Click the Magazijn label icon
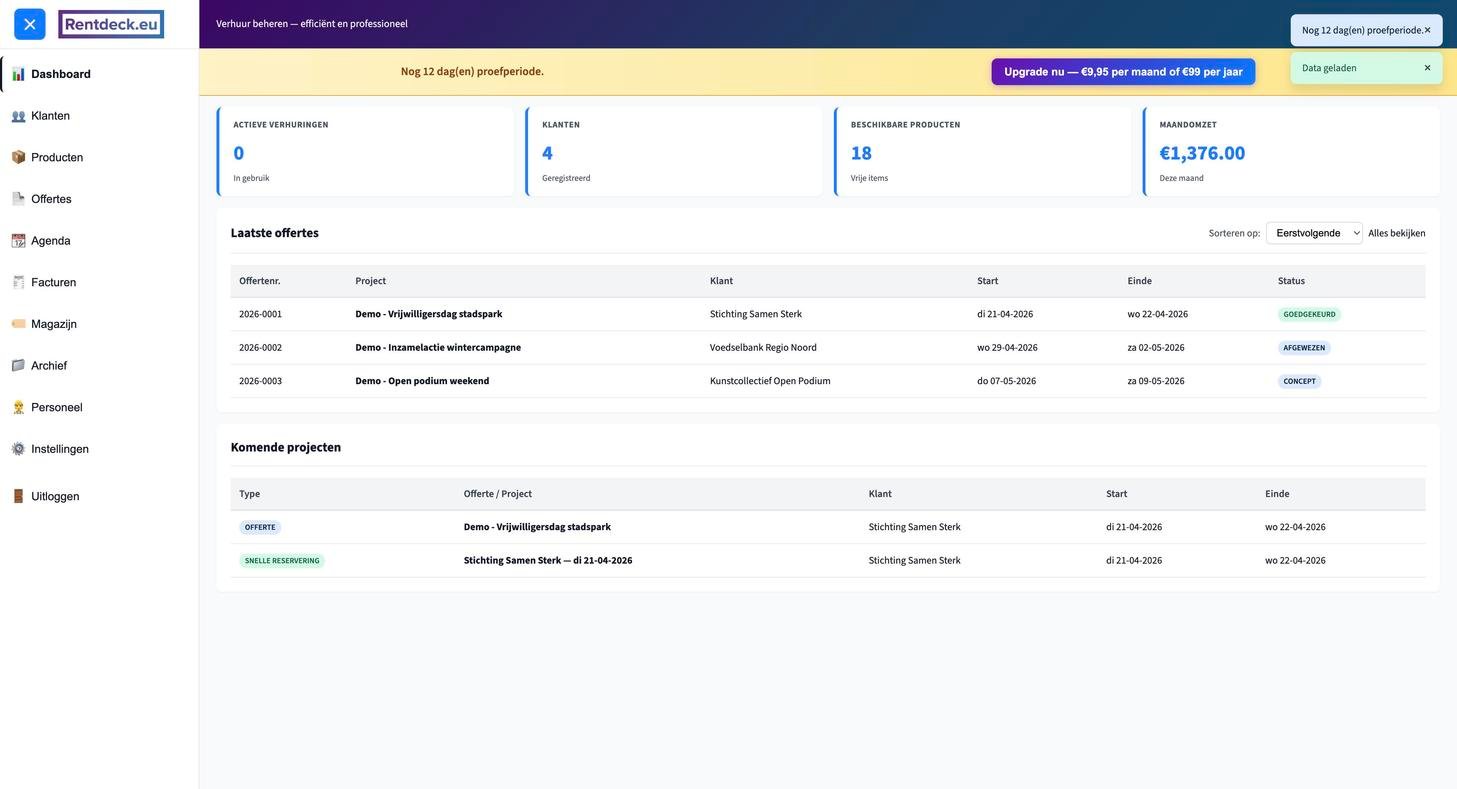Image resolution: width=1457 pixels, height=789 pixels. click(18, 324)
